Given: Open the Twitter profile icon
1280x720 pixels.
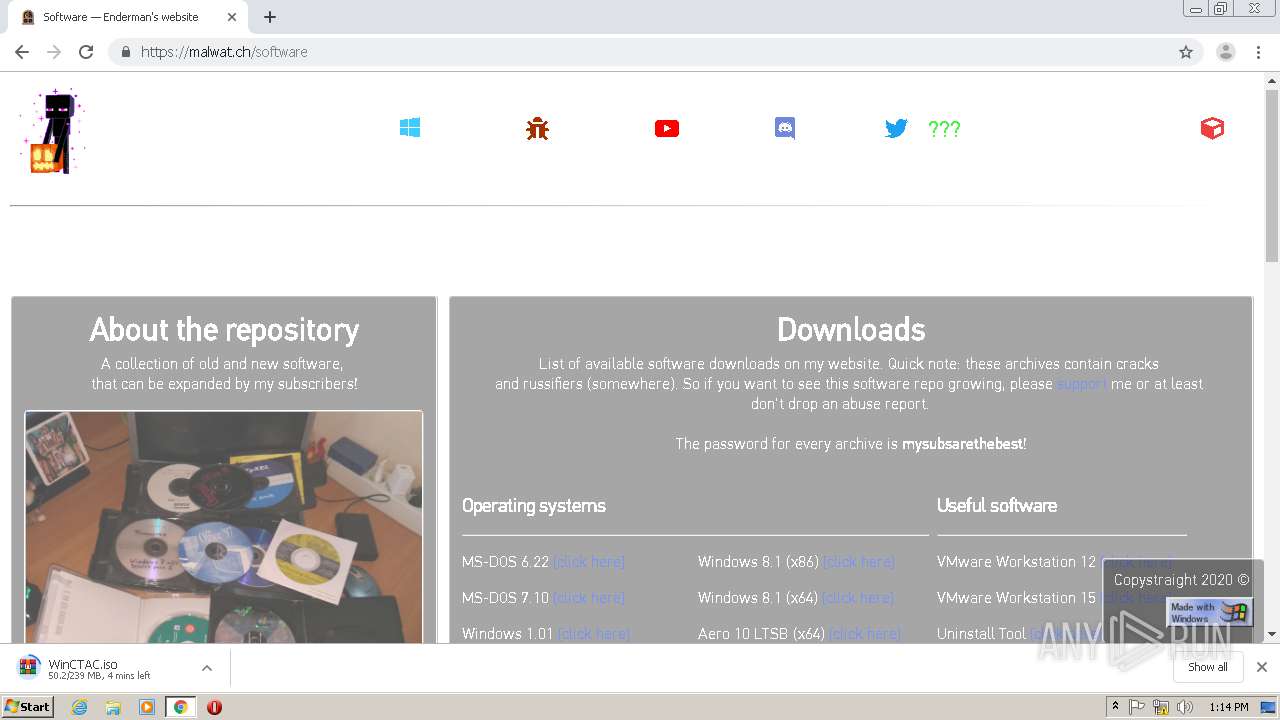Looking at the screenshot, I should [x=896, y=128].
